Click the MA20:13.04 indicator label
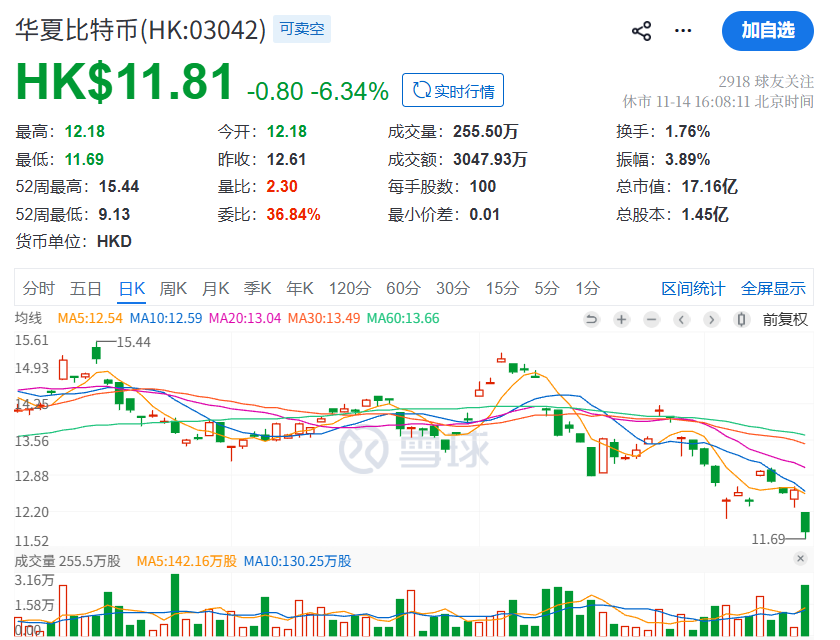 [245, 318]
